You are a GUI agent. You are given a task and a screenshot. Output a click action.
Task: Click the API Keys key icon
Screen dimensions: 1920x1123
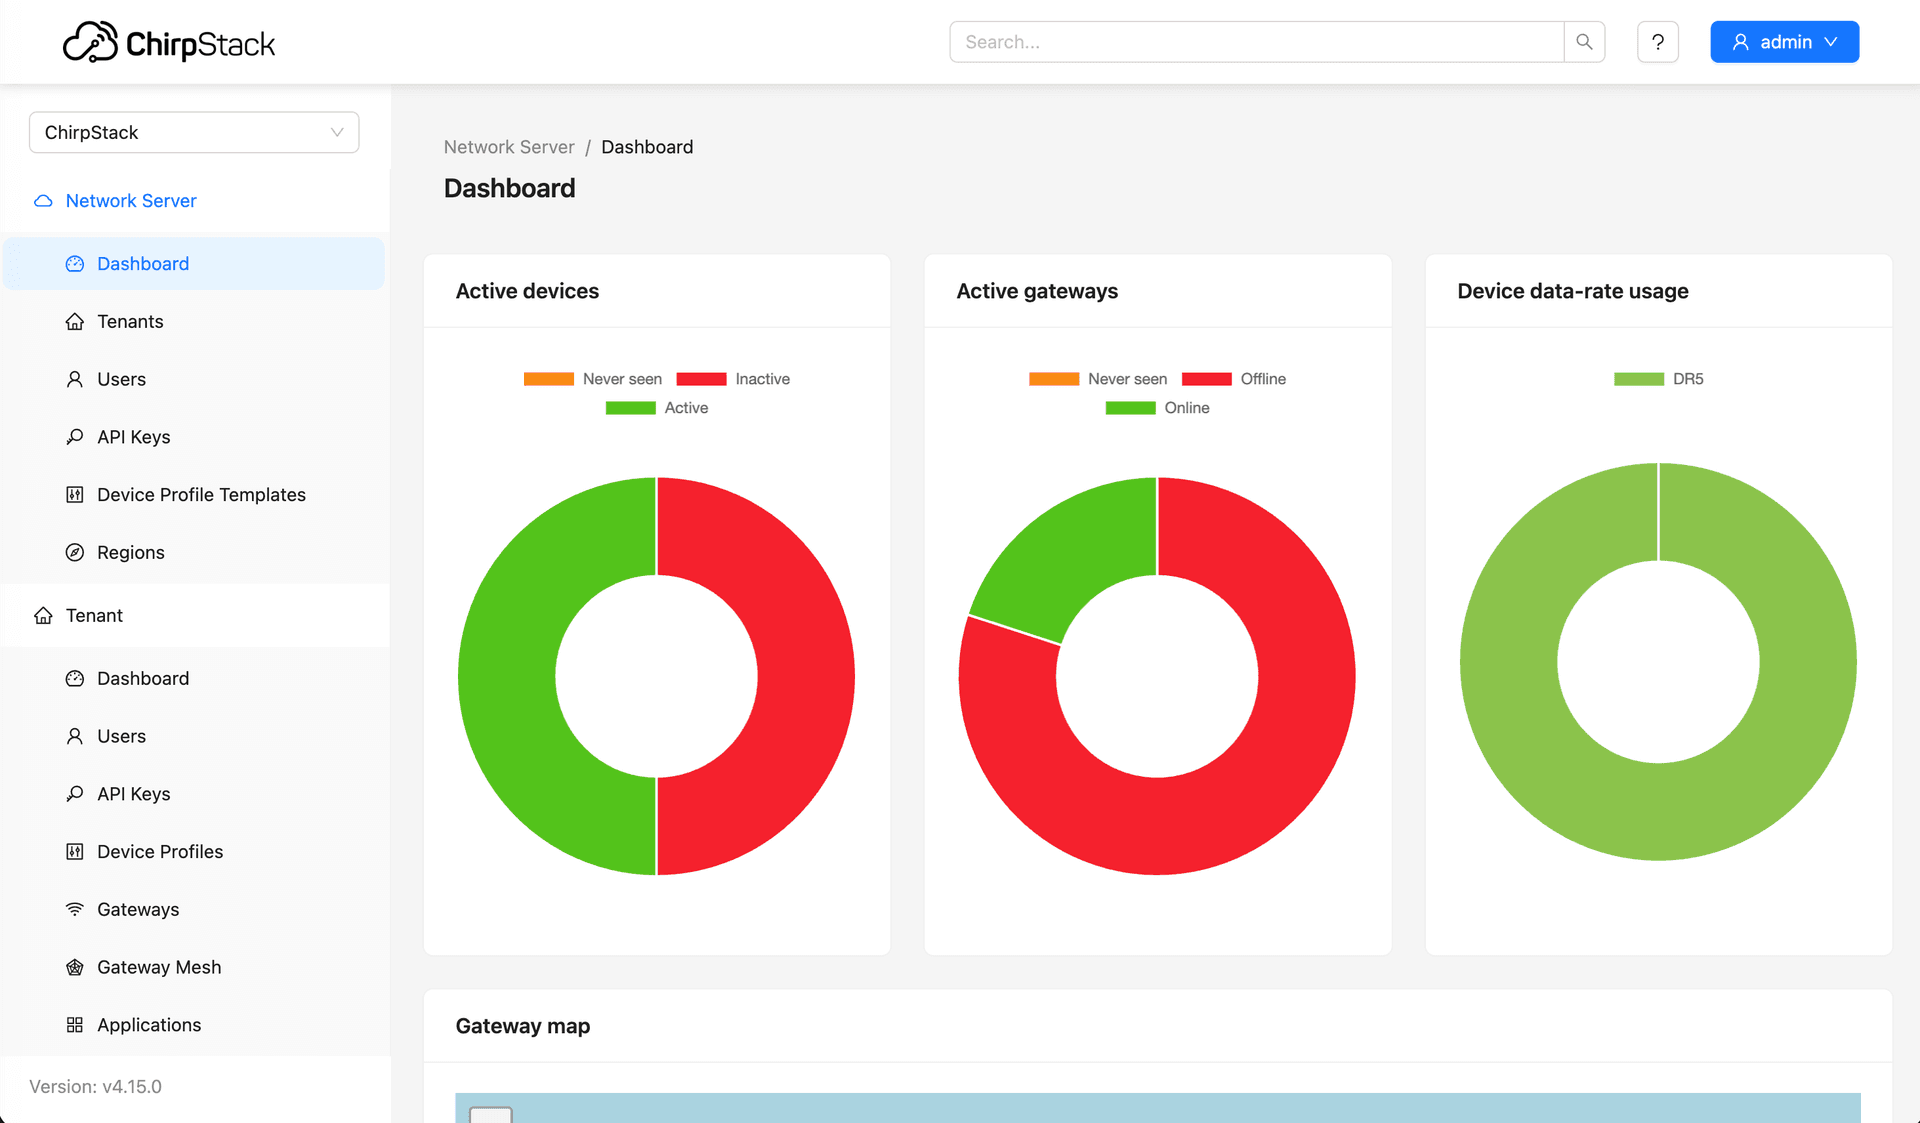(x=75, y=437)
